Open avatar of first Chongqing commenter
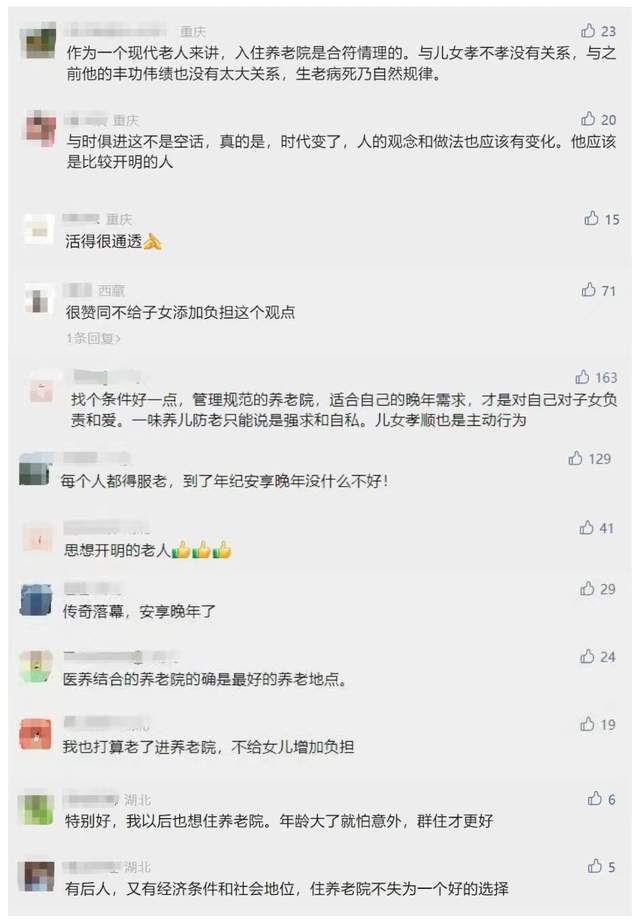 [39, 41]
